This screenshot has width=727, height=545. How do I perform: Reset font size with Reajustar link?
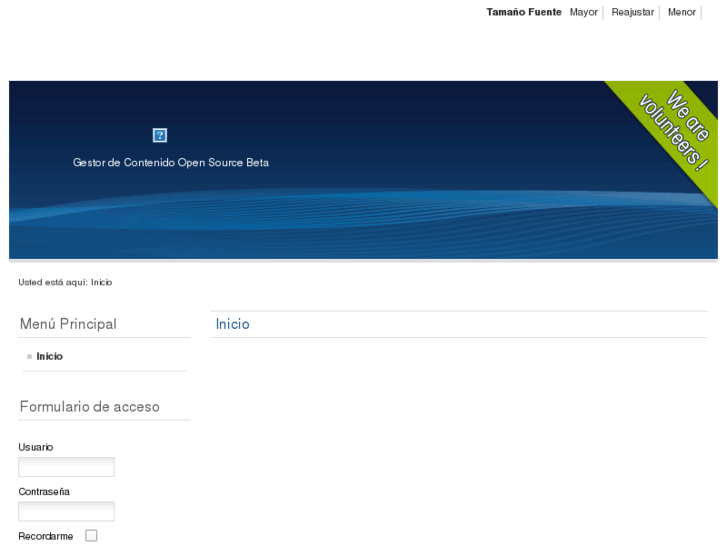[632, 12]
